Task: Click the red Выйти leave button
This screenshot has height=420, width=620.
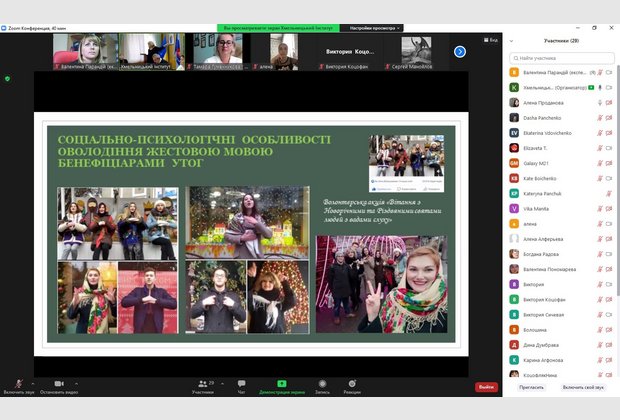Action: pyautogui.click(x=486, y=387)
